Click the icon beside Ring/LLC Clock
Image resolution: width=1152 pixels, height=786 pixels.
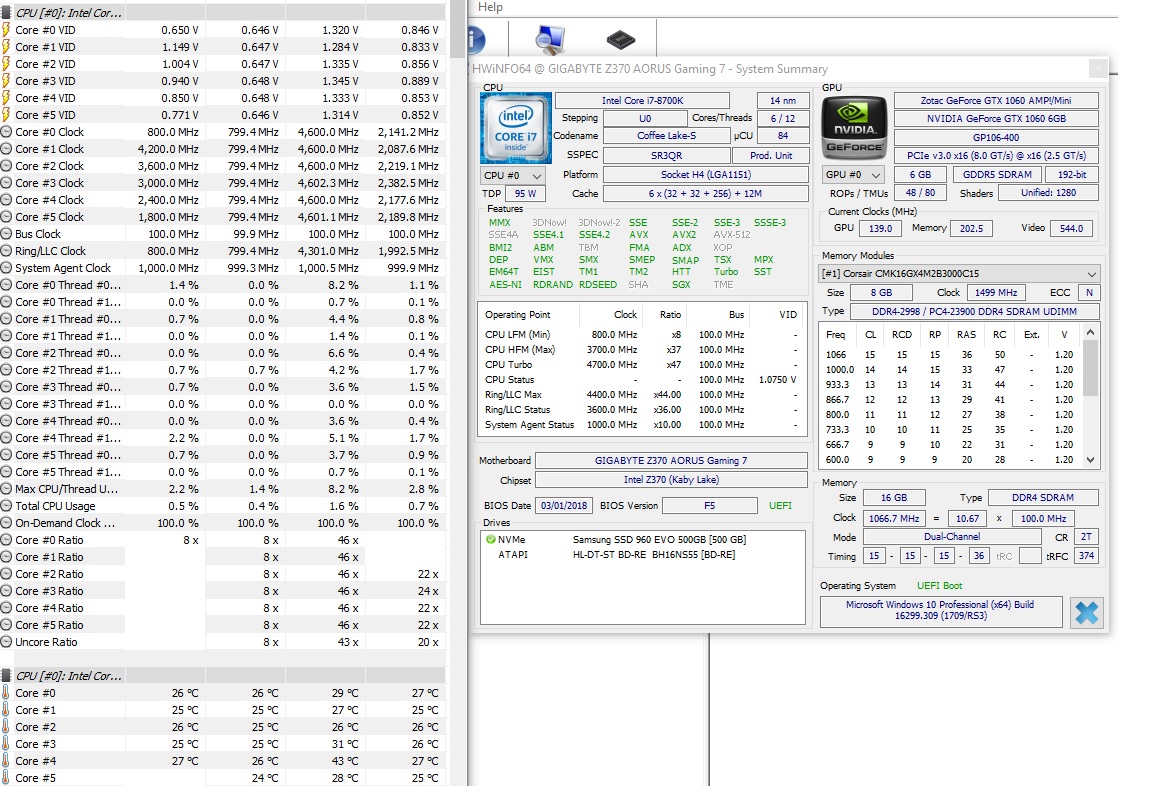(6, 251)
